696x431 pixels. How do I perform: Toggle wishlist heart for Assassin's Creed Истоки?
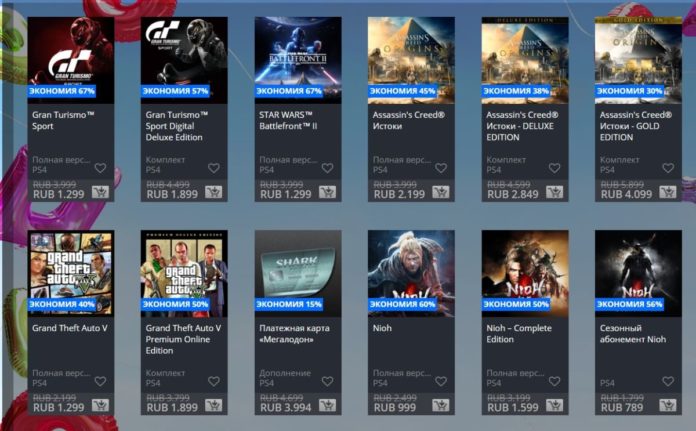pos(441,168)
